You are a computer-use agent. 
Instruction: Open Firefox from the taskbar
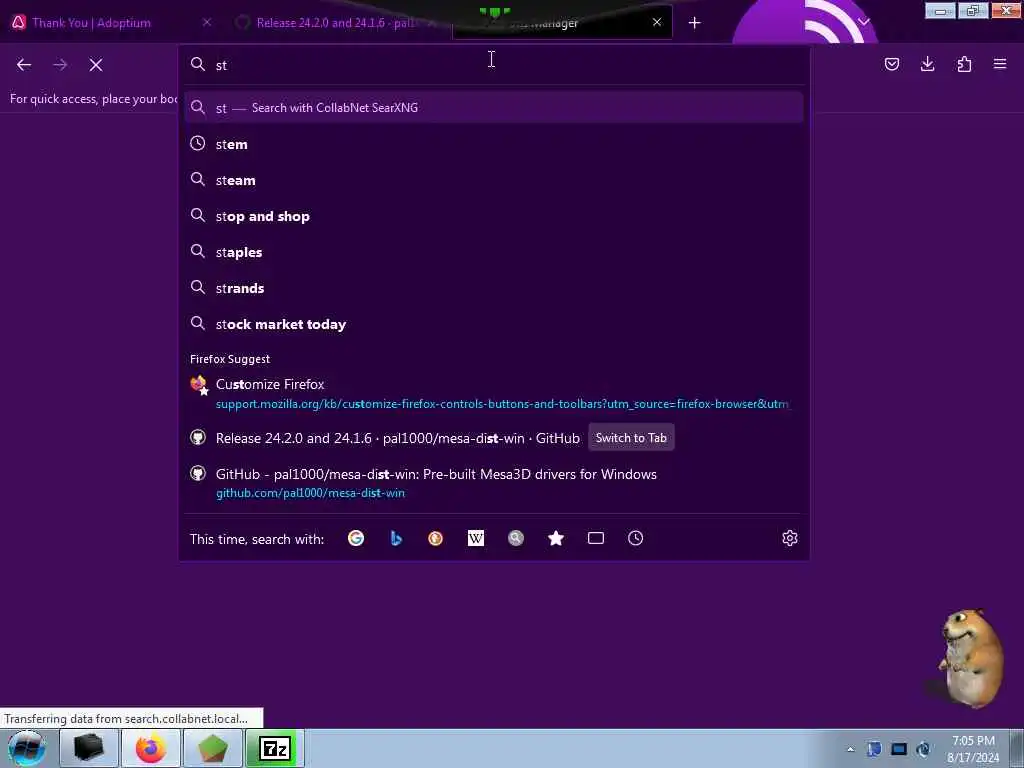[x=151, y=748]
